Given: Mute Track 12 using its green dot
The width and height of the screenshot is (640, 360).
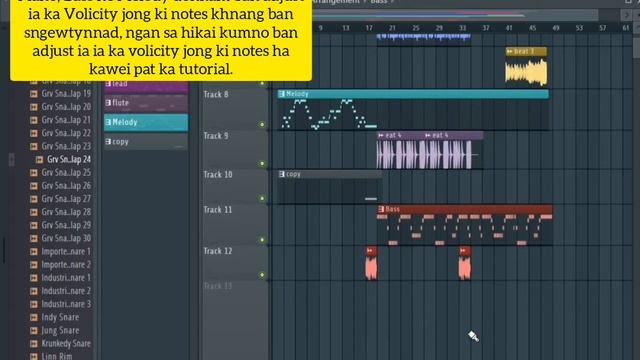Looking at the screenshot, I should 262,275.
